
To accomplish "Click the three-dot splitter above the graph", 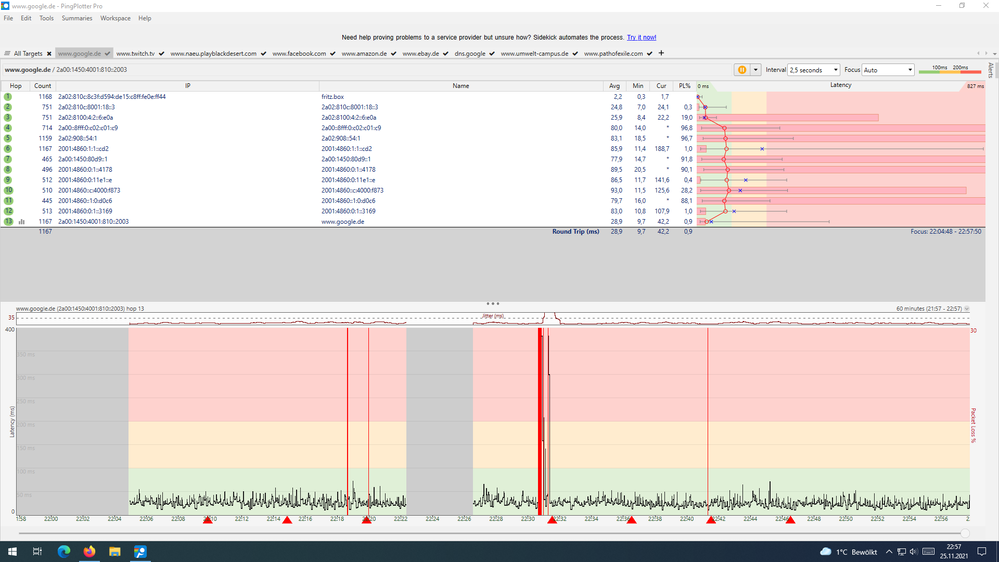I will click(492, 304).
